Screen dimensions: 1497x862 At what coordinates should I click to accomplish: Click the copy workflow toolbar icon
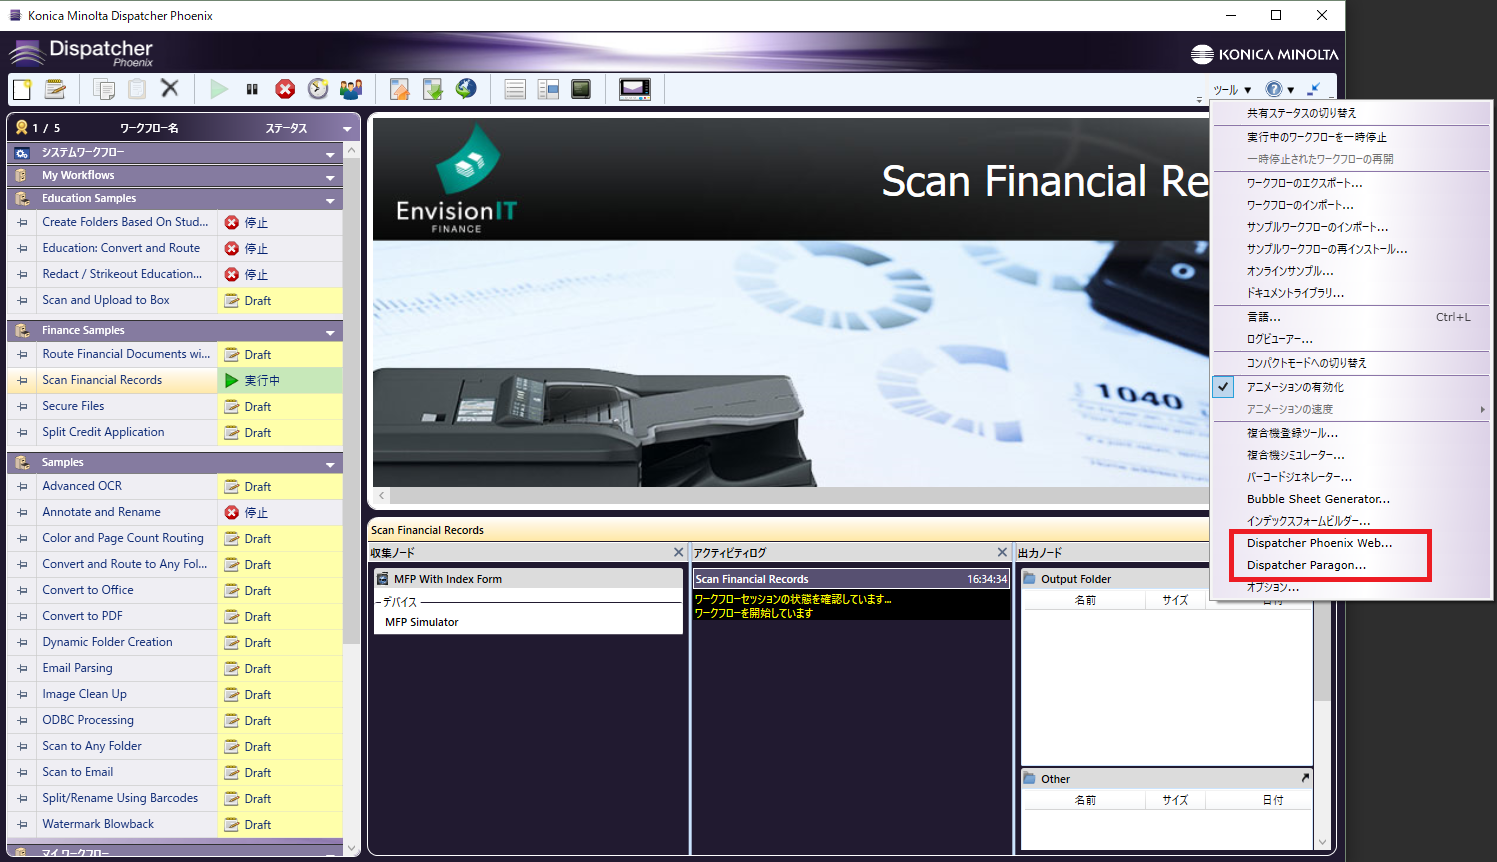[104, 89]
